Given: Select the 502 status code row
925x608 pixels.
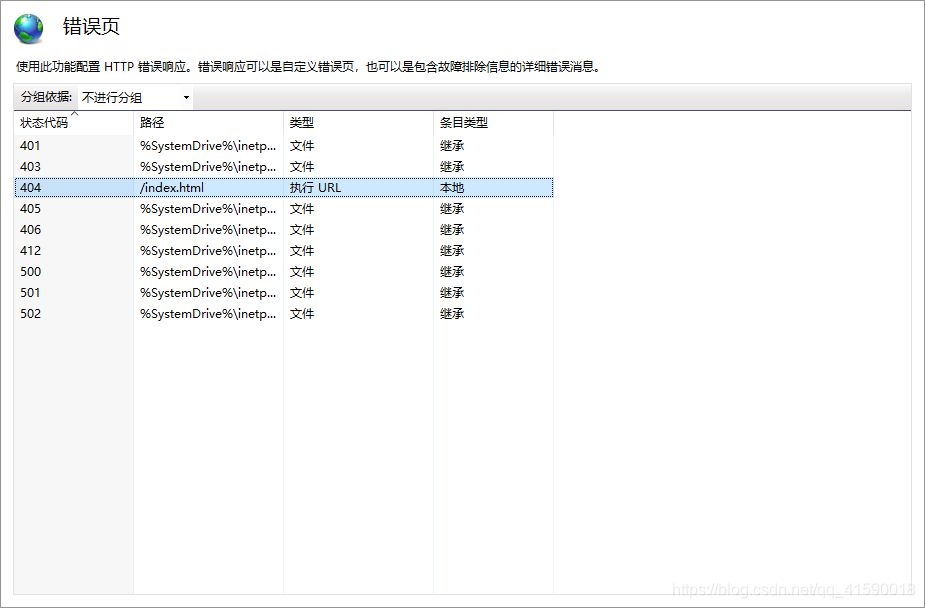Looking at the screenshot, I should tap(284, 314).
